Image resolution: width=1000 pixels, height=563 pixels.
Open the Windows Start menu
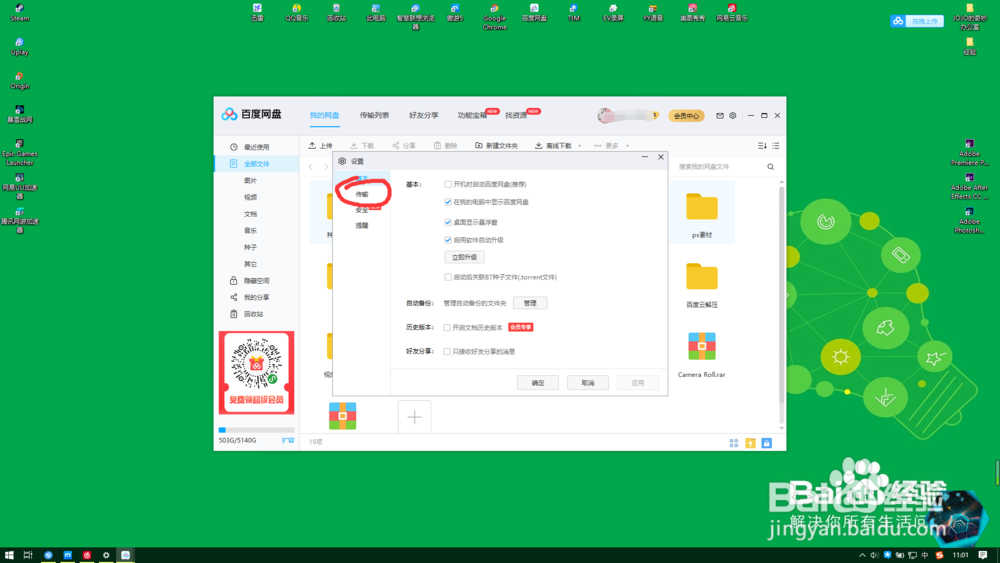coord(9,555)
